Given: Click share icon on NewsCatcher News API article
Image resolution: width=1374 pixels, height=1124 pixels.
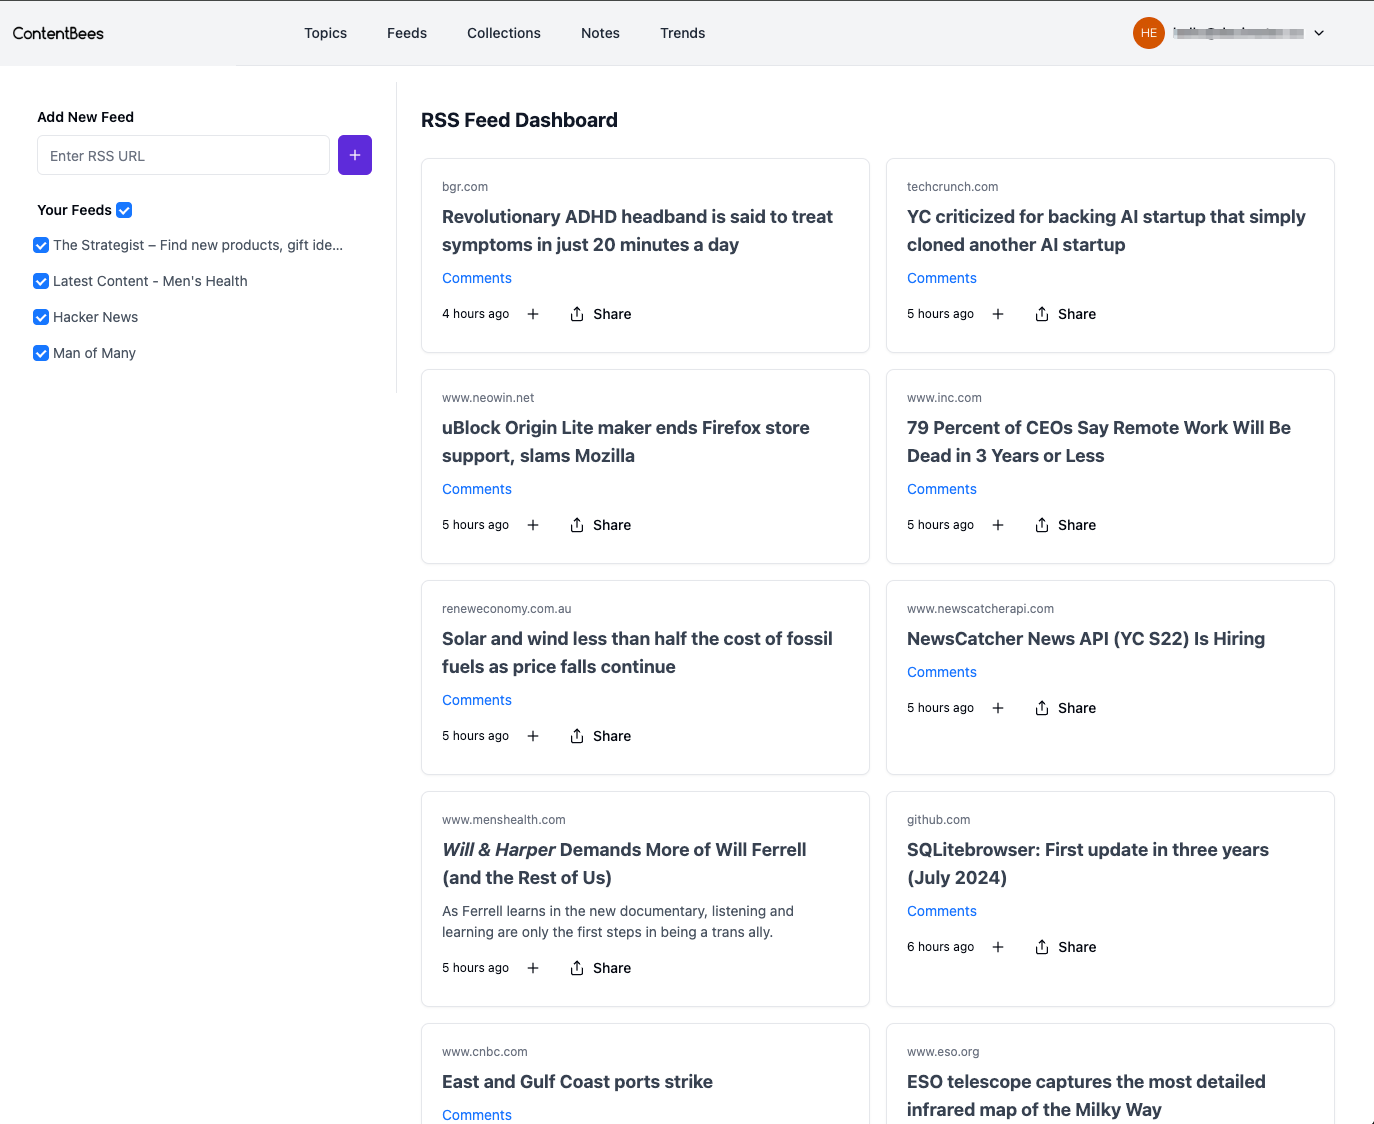Looking at the screenshot, I should pos(1042,708).
